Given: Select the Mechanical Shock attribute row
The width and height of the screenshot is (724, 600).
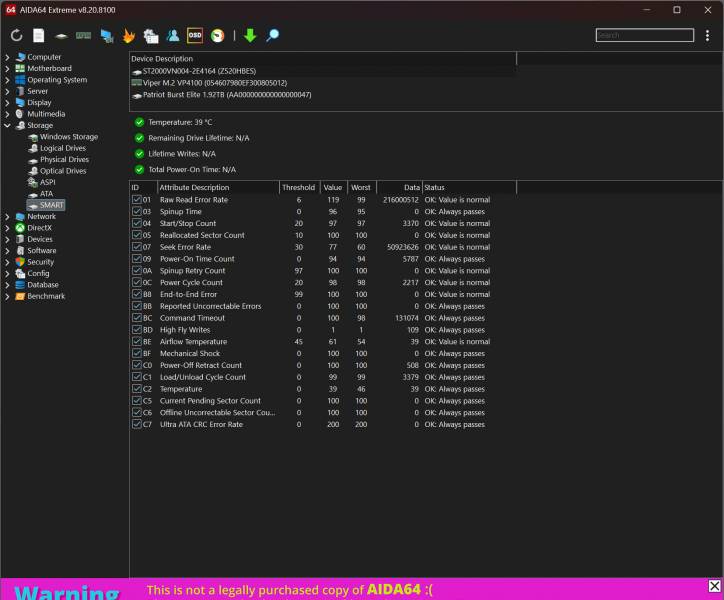Looking at the screenshot, I should (x=322, y=353).
